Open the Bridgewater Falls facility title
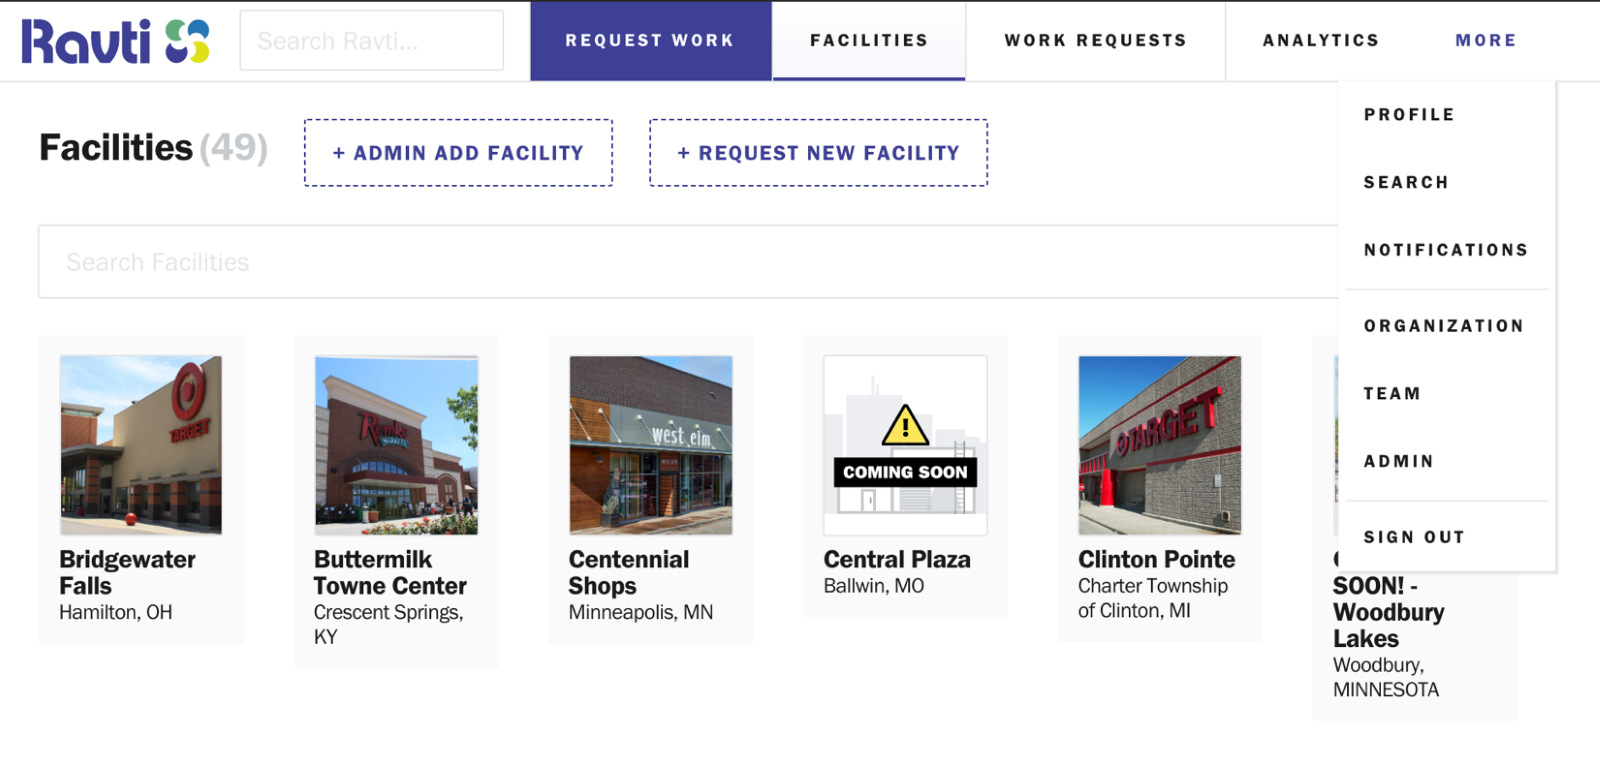Screen dimensions: 1600x771 click(x=127, y=573)
